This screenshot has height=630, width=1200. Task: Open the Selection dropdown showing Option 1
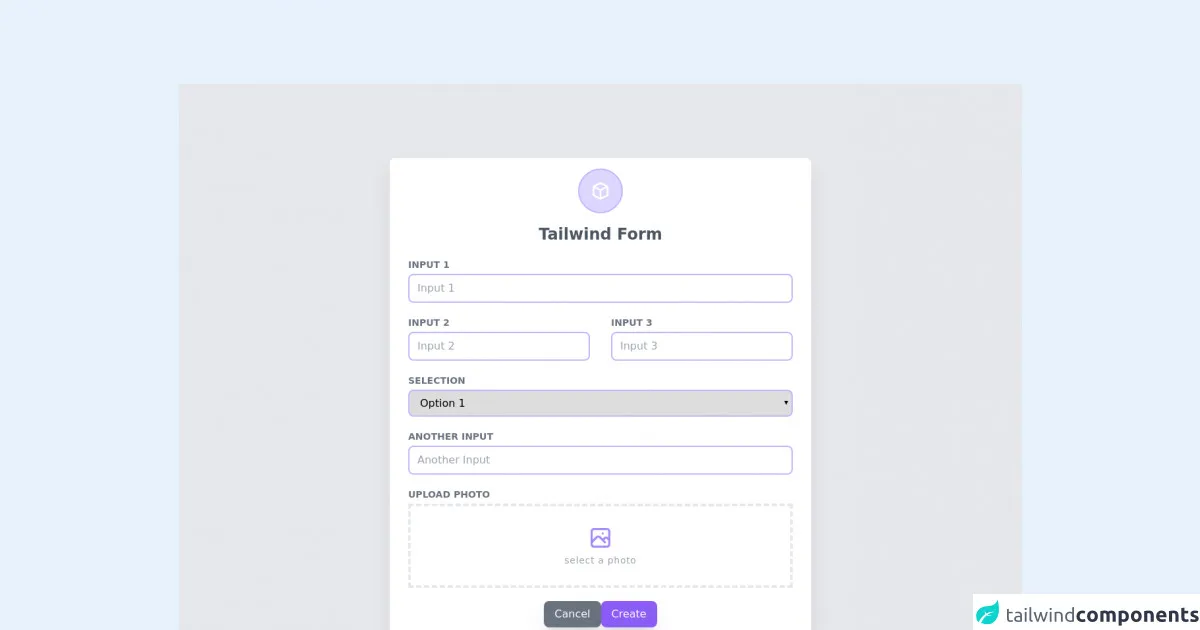pyautogui.click(x=599, y=403)
